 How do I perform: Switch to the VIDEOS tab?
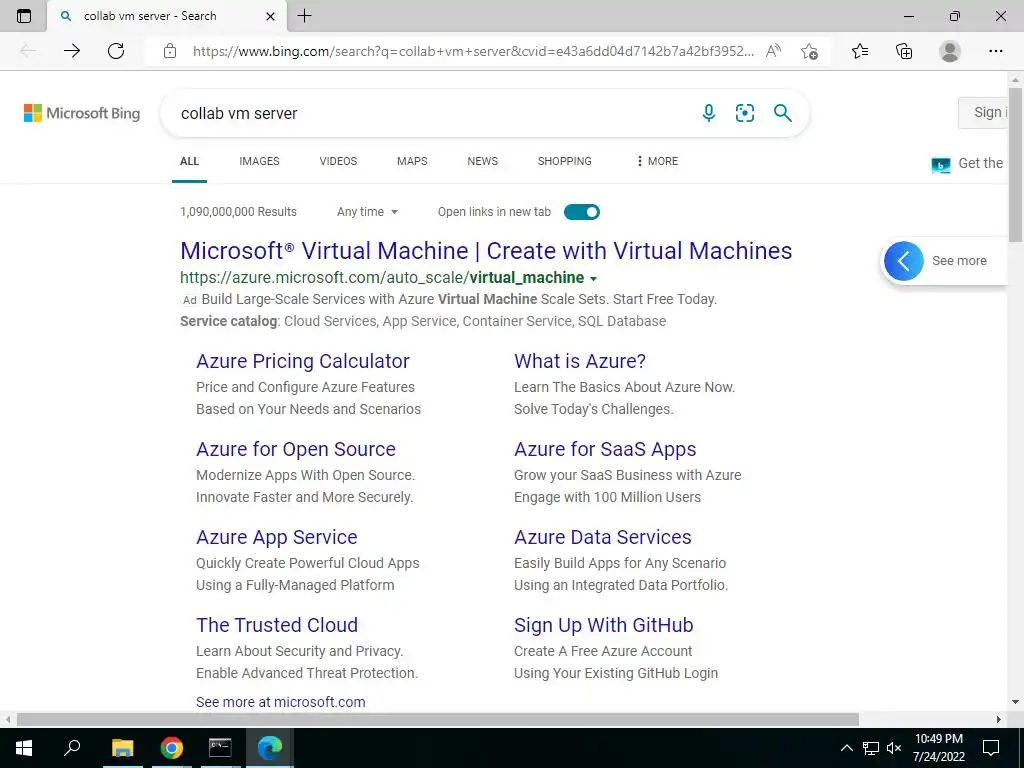click(x=338, y=161)
